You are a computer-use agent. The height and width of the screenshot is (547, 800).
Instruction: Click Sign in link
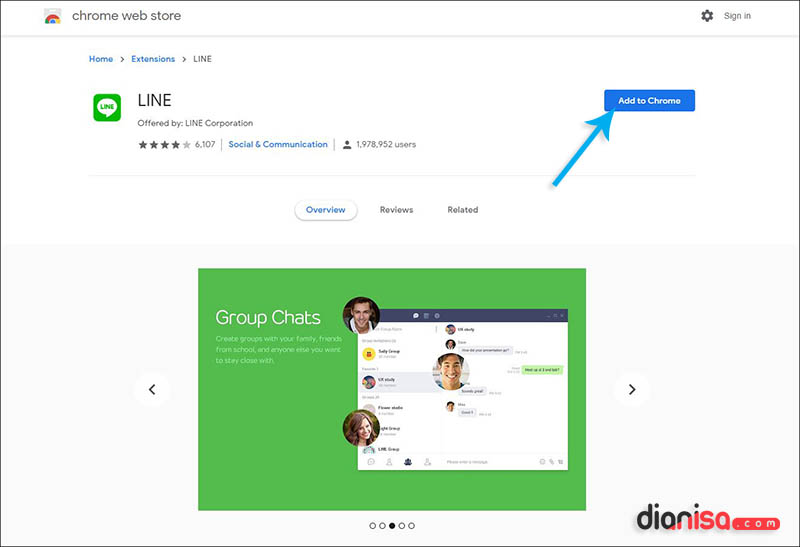point(737,16)
